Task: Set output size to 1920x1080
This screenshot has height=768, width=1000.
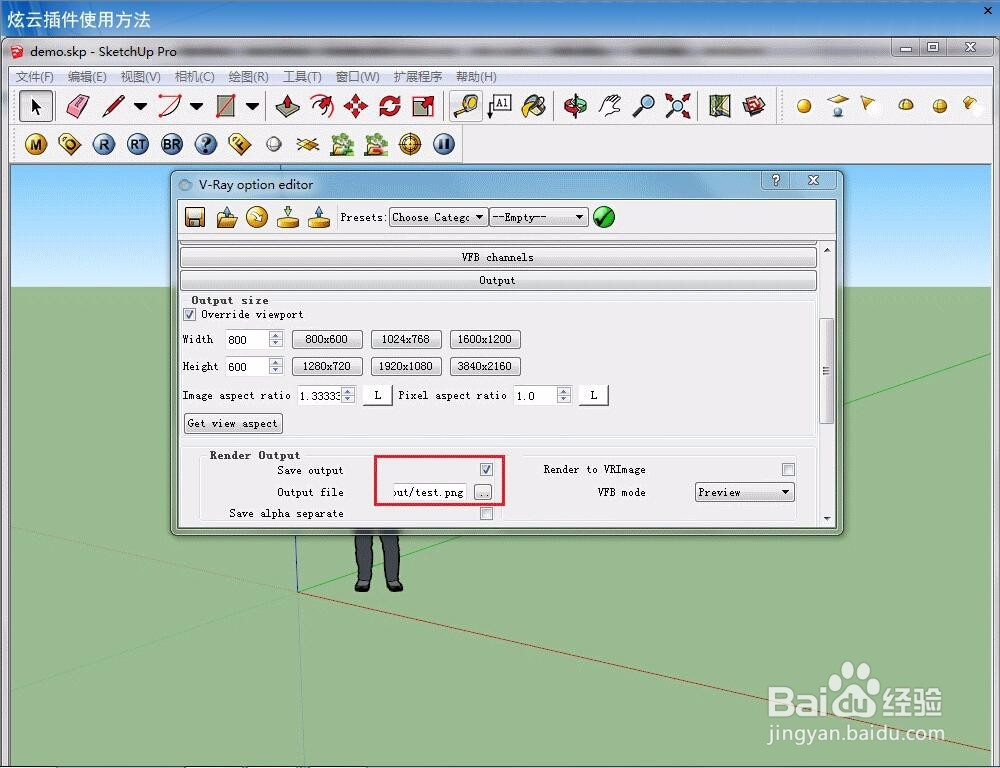Action: pyautogui.click(x=406, y=366)
